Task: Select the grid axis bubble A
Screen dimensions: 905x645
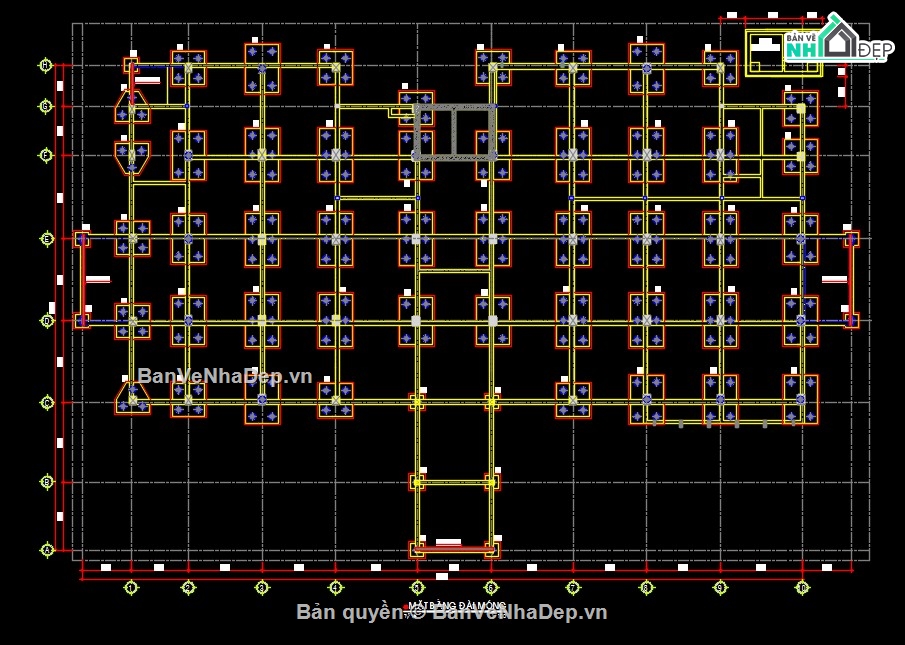Action: pos(47,550)
